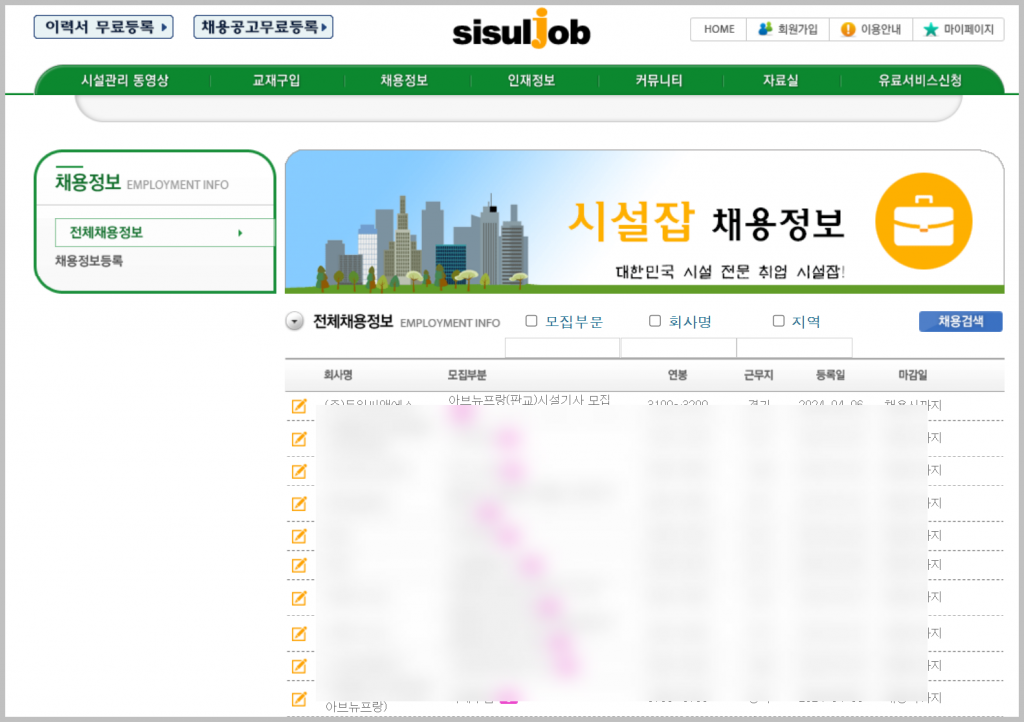Image resolution: width=1024 pixels, height=722 pixels.
Task: Click the sisuljob logo
Action: click(x=521, y=29)
